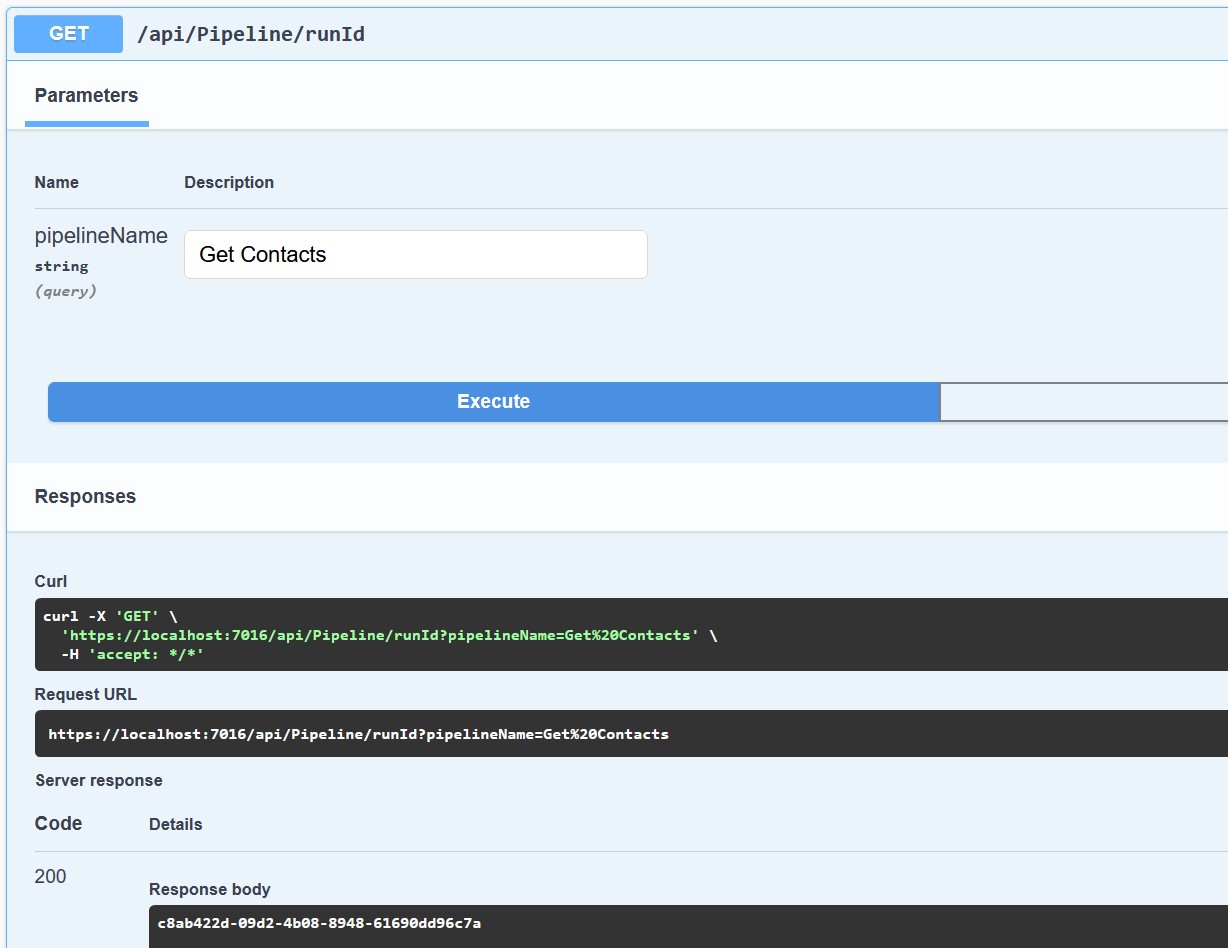Collapse the GET operation via method badge
This screenshot has height=948, width=1228.
68,34
